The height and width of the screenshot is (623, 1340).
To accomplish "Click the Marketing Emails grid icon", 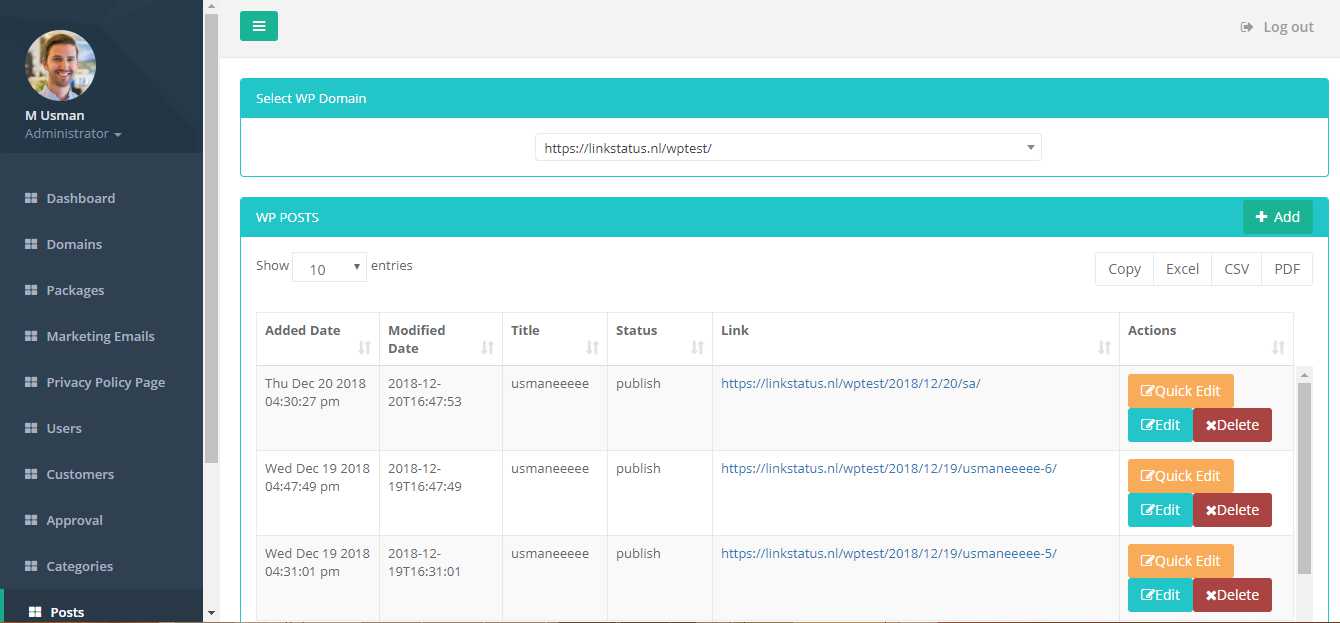I will [31, 336].
